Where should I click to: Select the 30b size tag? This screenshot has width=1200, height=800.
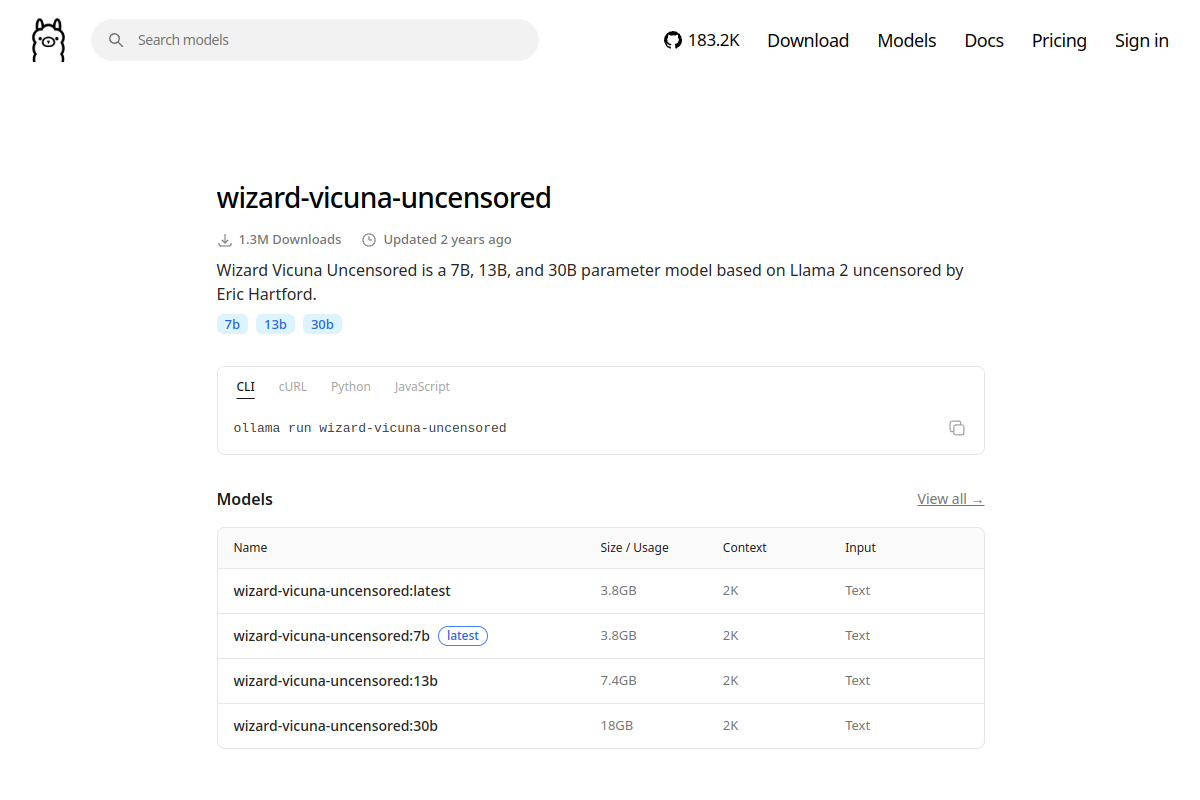pyautogui.click(x=322, y=324)
